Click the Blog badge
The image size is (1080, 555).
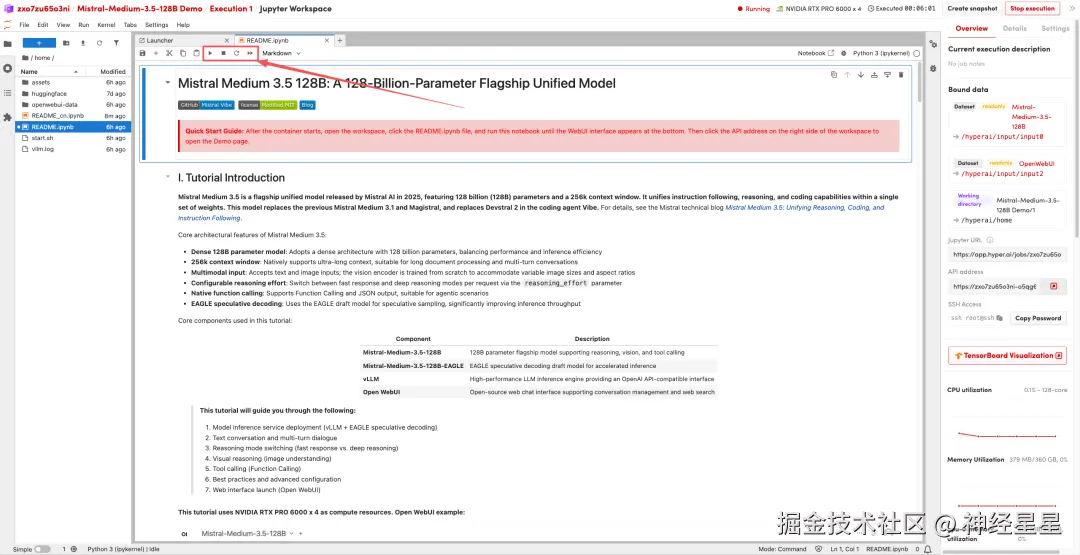coord(308,105)
